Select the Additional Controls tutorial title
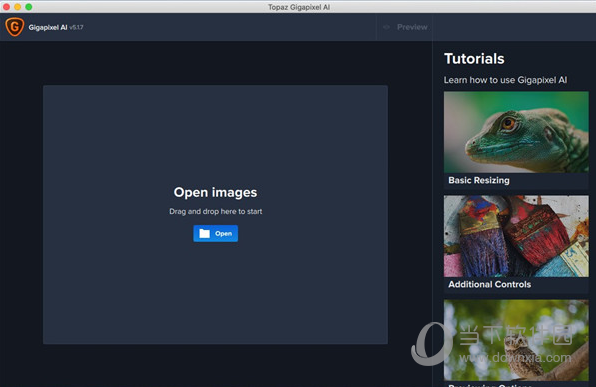Viewport: 596px width, 387px height. coord(490,284)
